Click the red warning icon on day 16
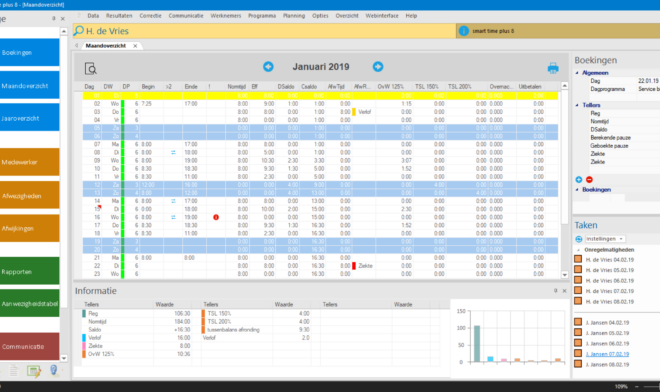The image size is (660, 392). click(x=216, y=217)
